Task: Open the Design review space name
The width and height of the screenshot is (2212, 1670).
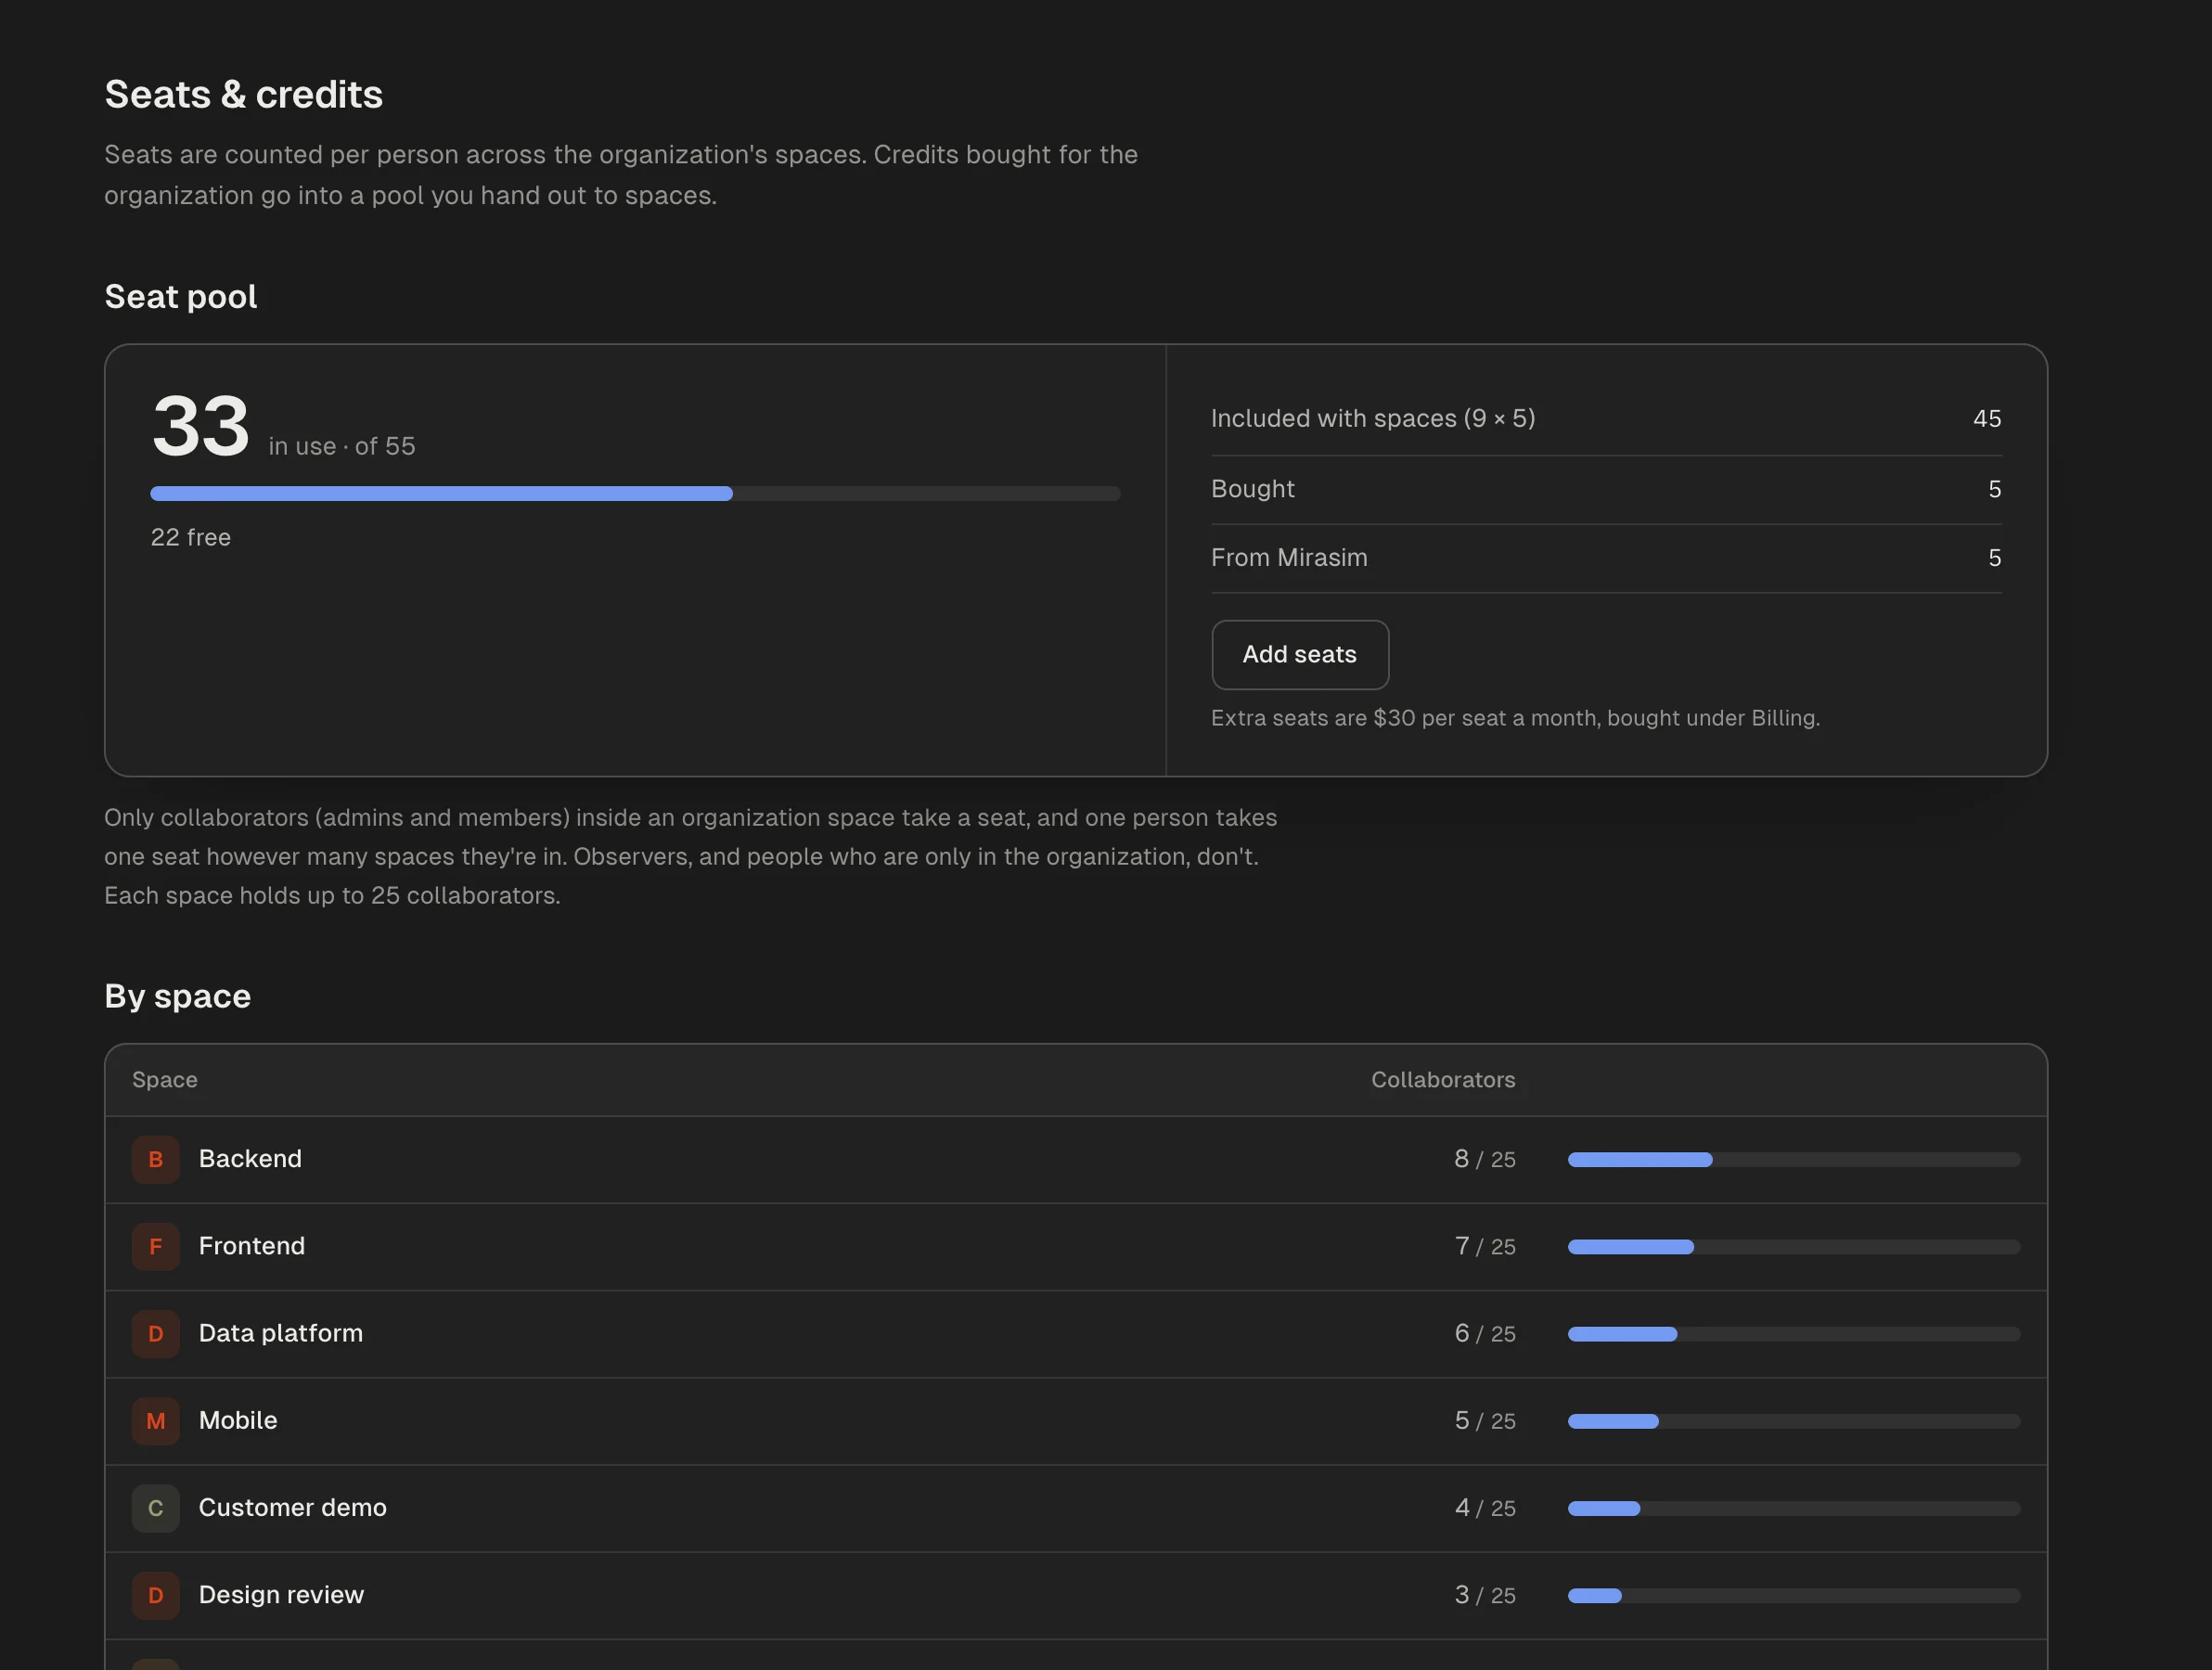Action: (282, 1594)
